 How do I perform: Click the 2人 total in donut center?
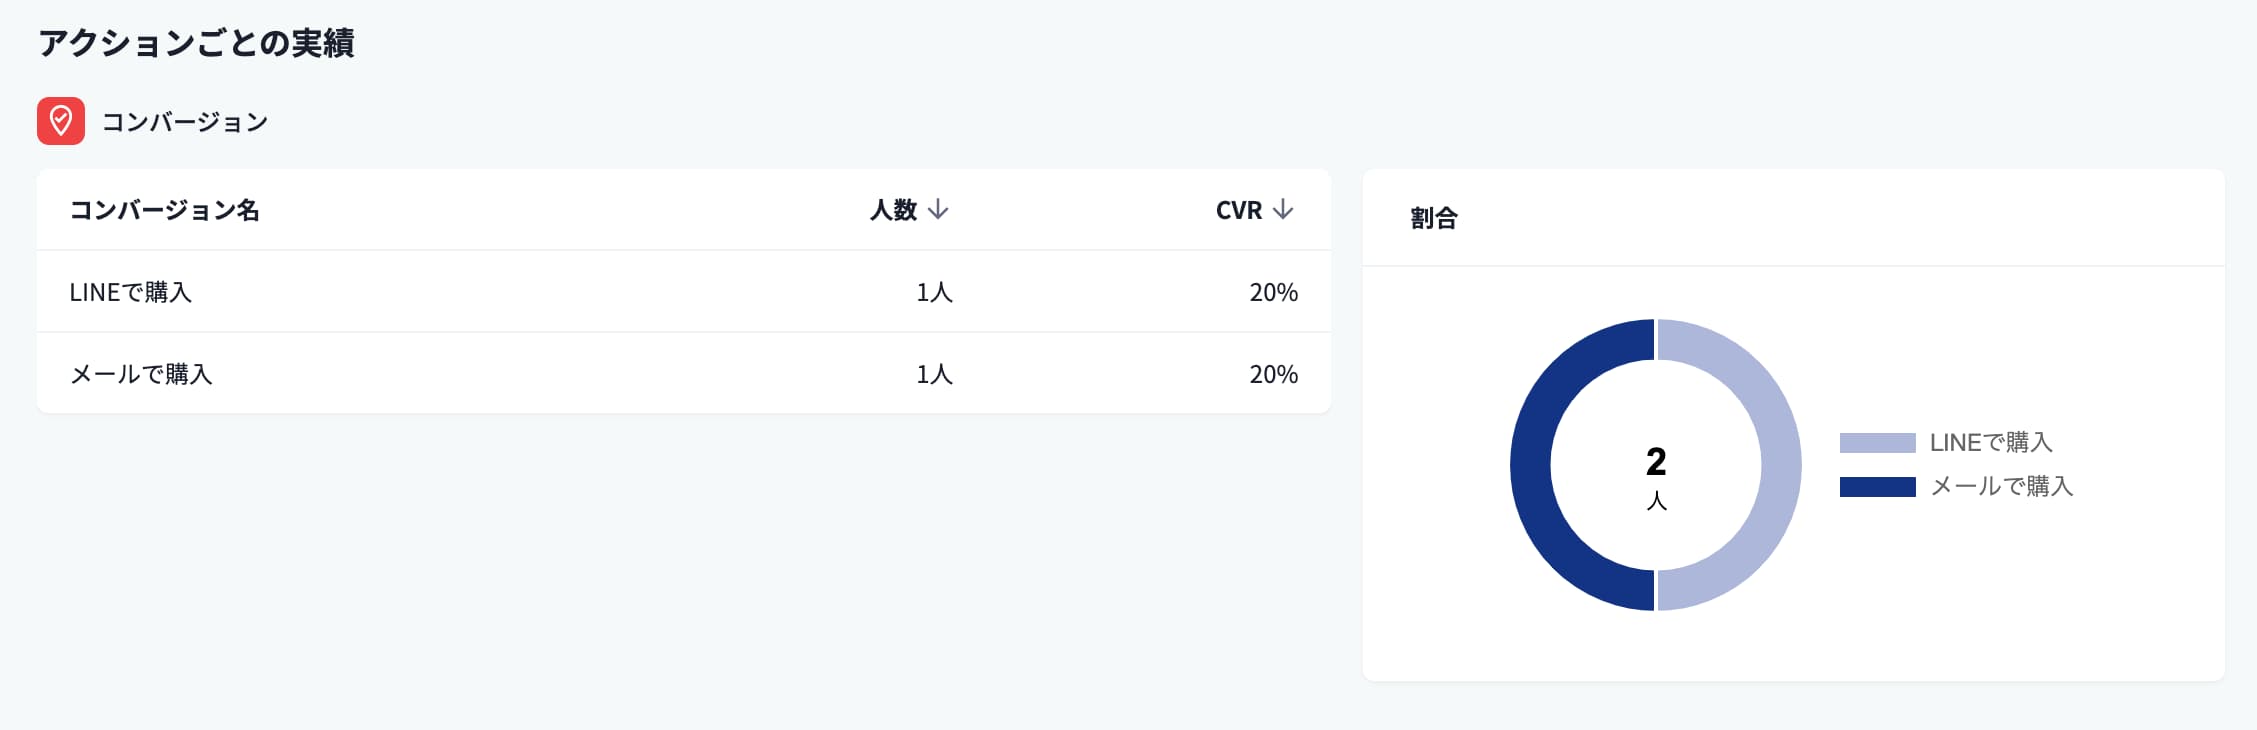coord(1656,474)
